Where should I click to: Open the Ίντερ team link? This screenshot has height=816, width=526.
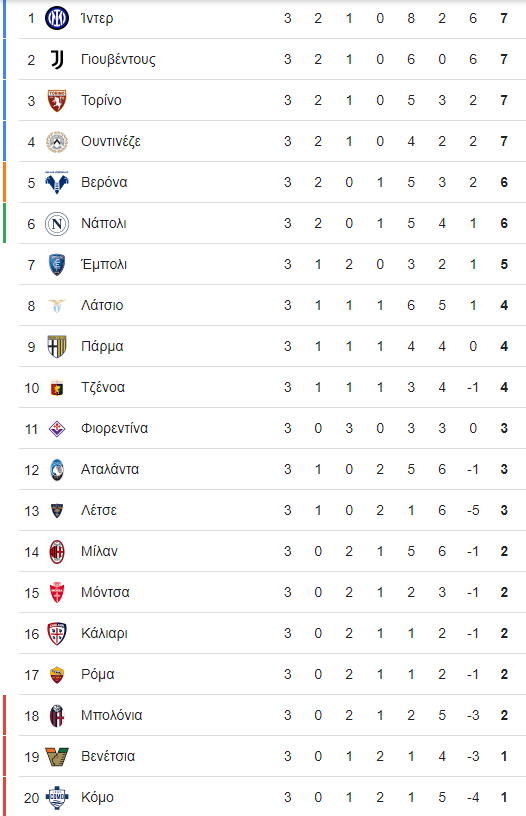tap(97, 18)
